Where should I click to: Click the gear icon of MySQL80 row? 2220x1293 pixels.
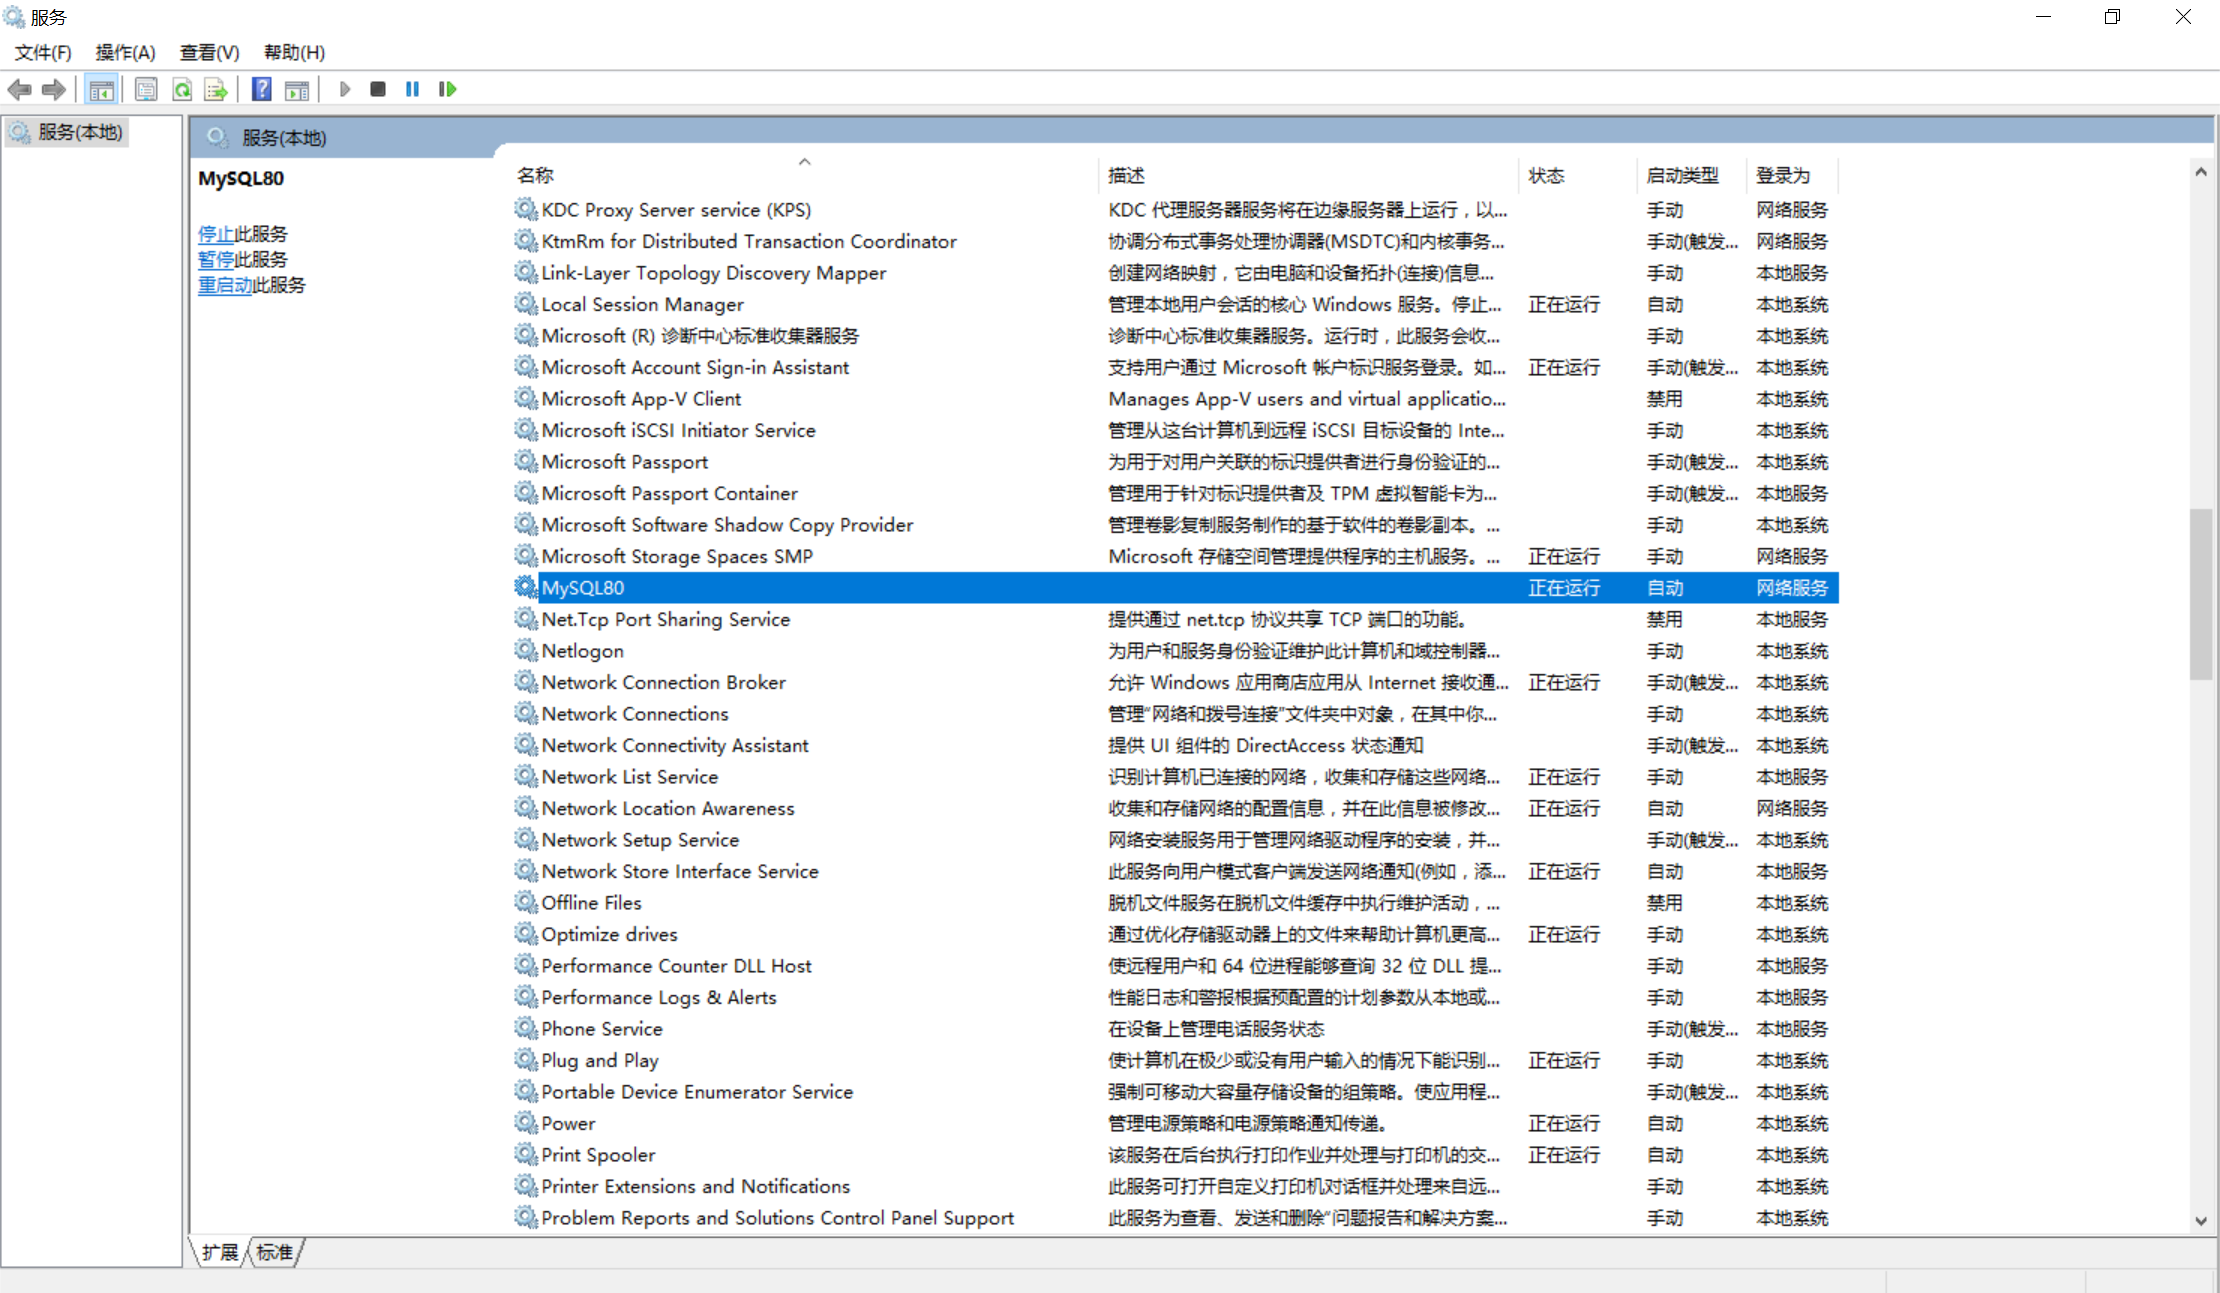tap(526, 587)
